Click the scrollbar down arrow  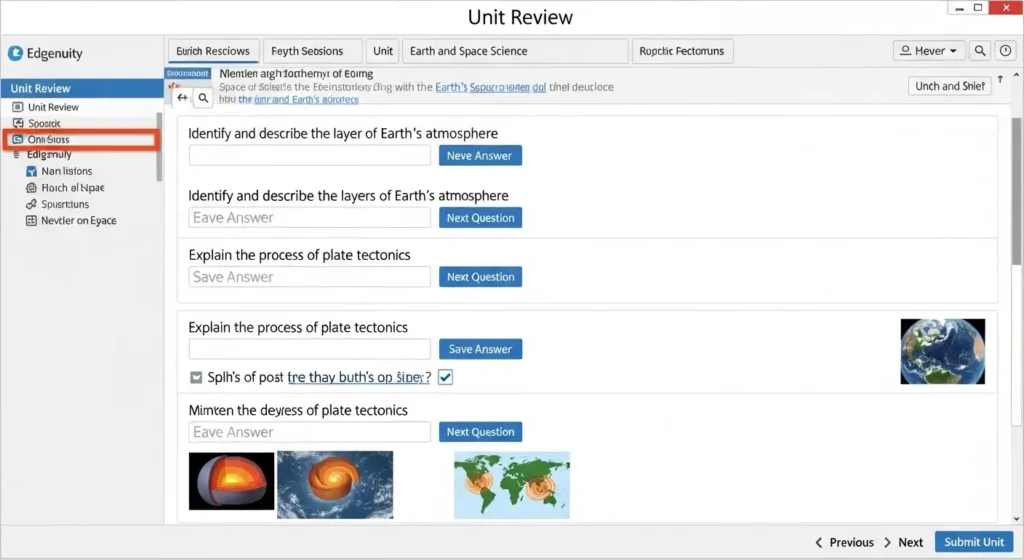(x=1016, y=519)
